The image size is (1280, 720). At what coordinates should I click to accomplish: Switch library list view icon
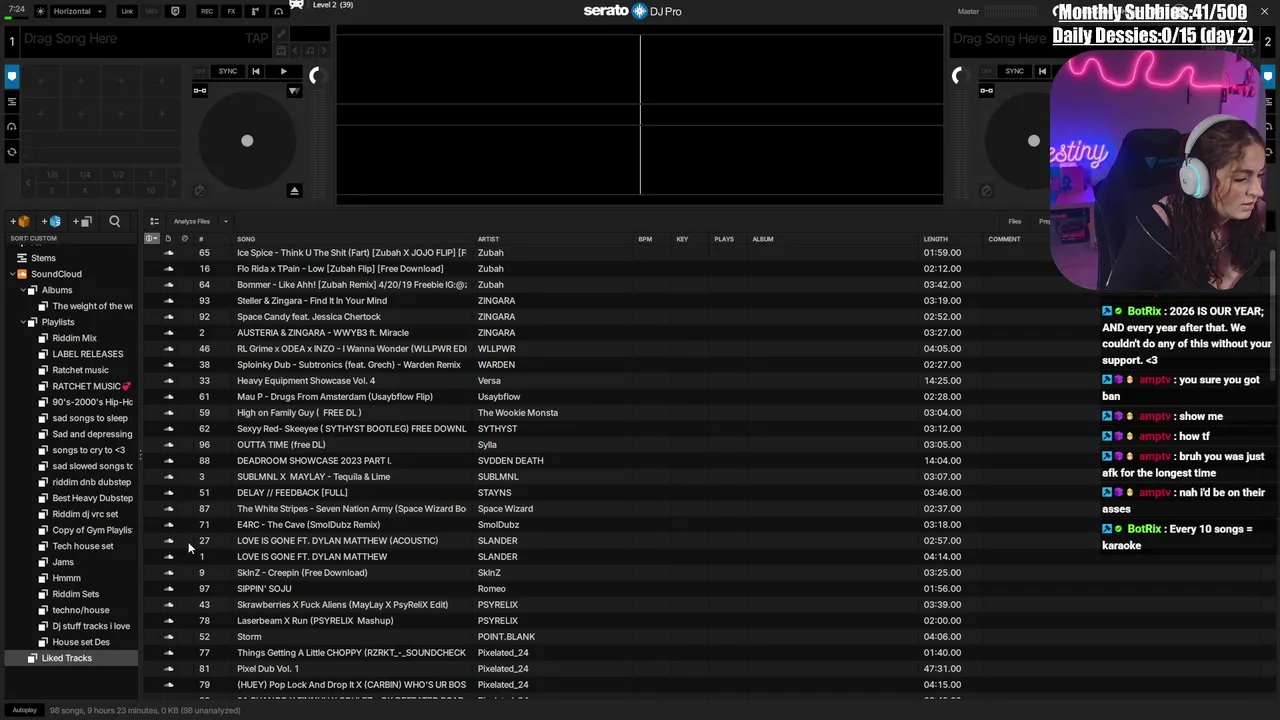coord(154,221)
